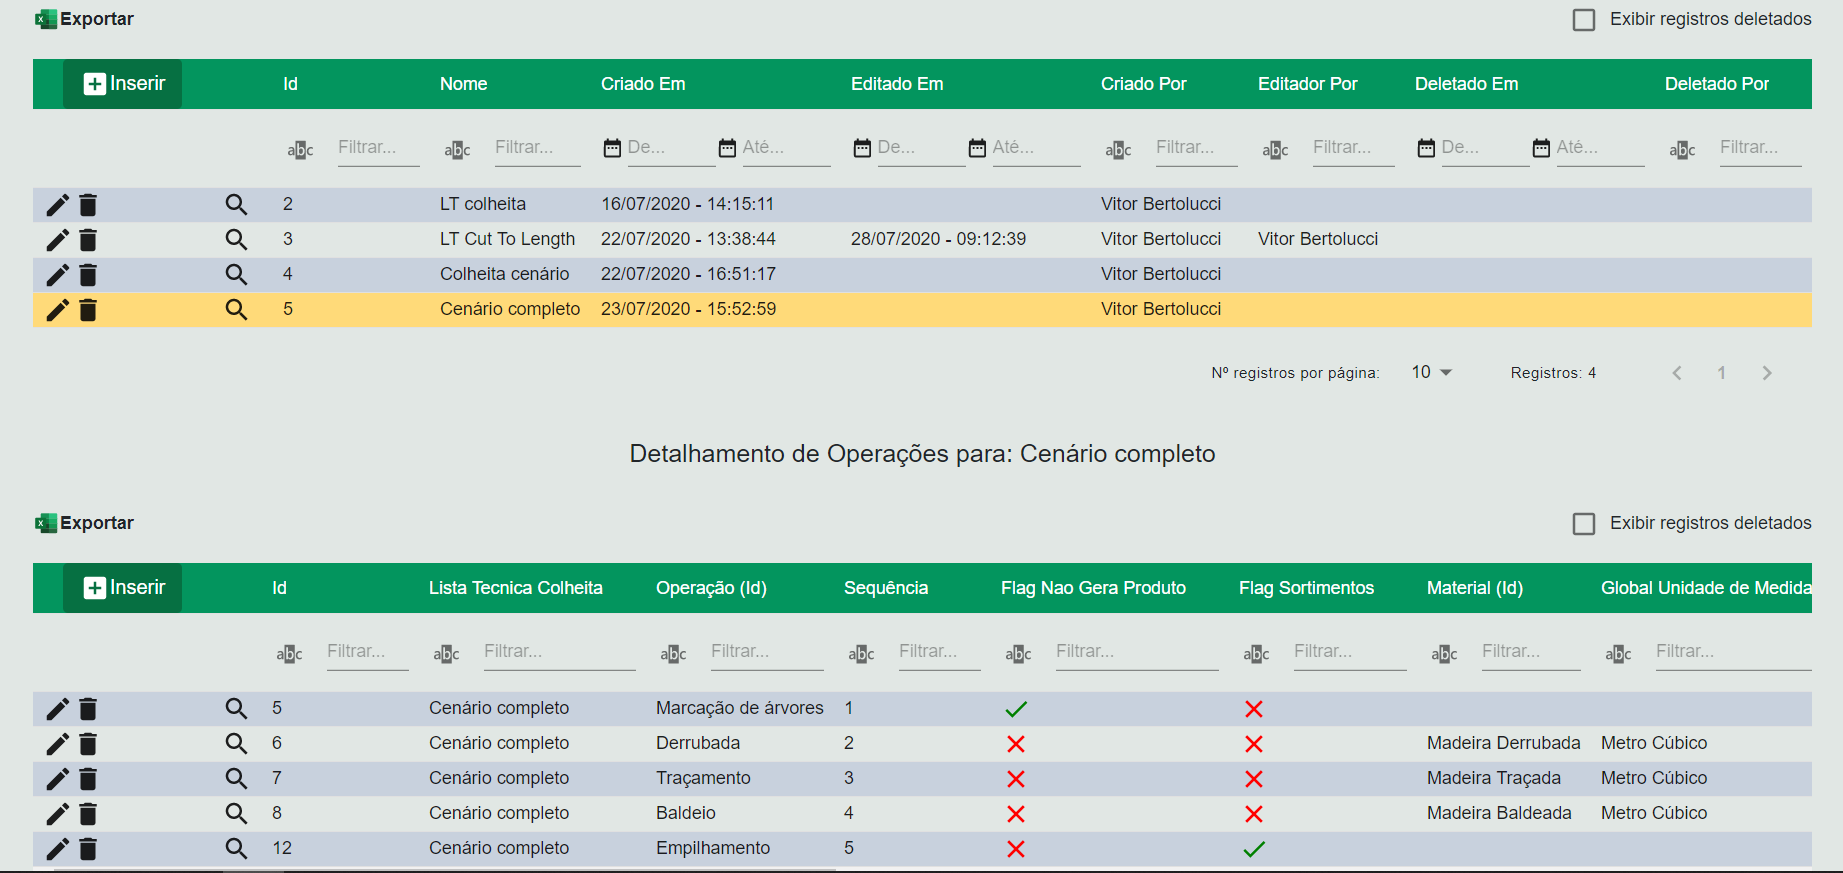Sort operations by Sequência column header

coord(885,588)
